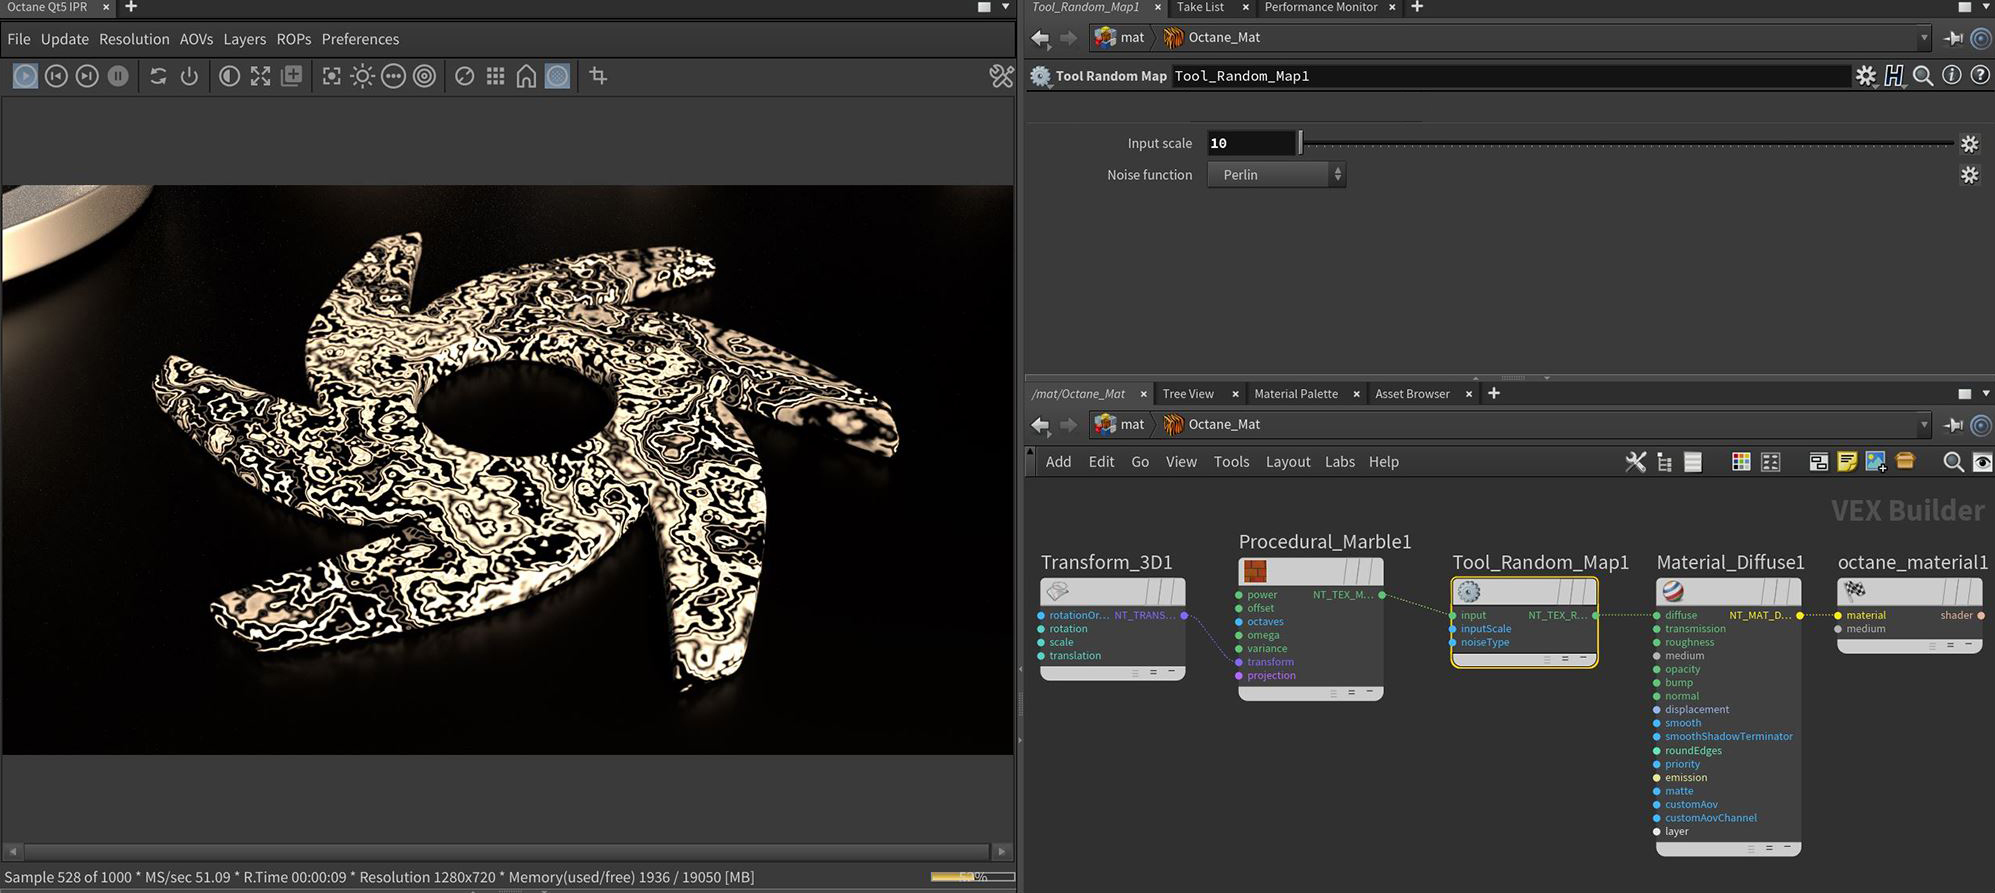
Task: Select the Procedural_Marble1 node
Action: point(1310,572)
